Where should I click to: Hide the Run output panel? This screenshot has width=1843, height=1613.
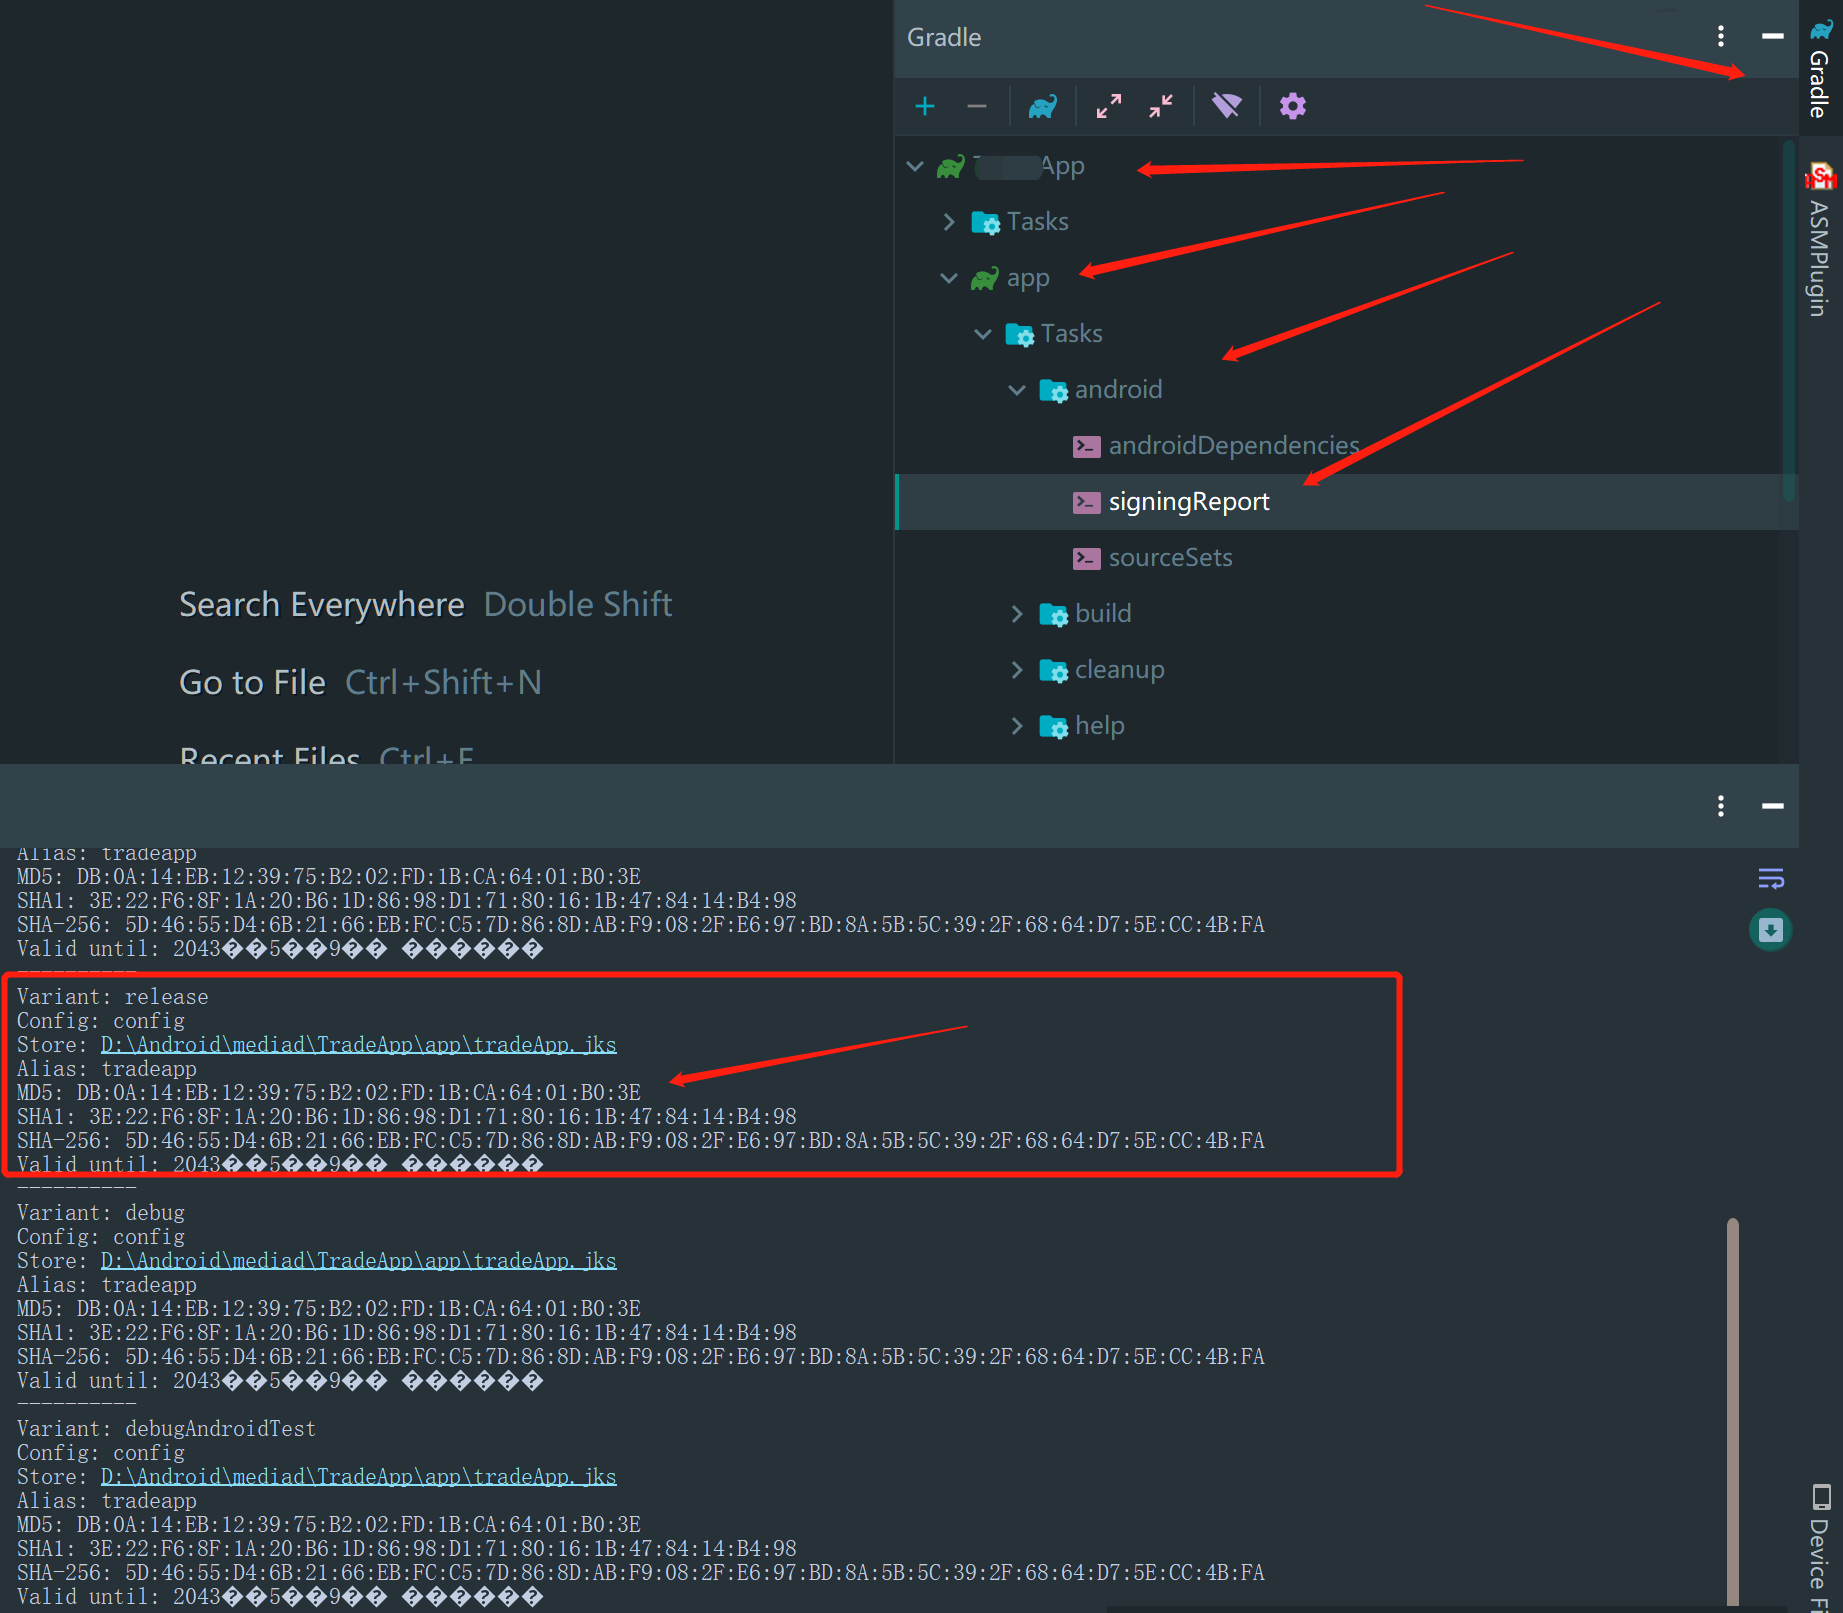click(x=1773, y=805)
